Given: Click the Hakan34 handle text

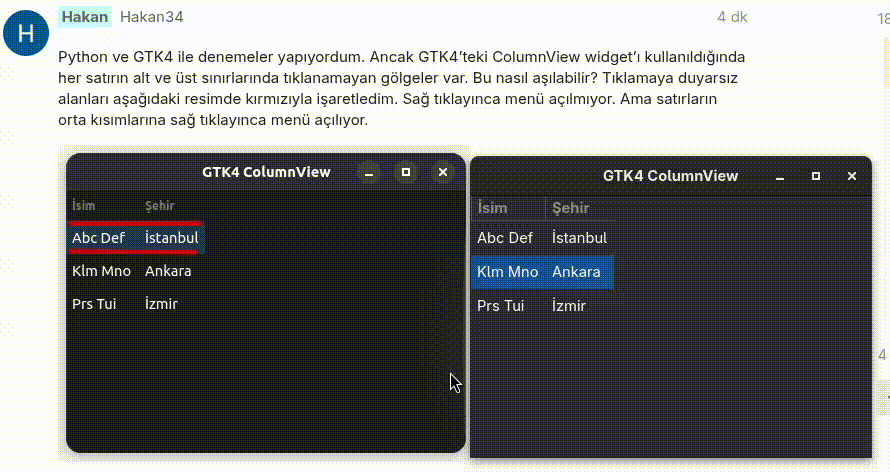Looking at the screenshot, I should click(x=151, y=17).
